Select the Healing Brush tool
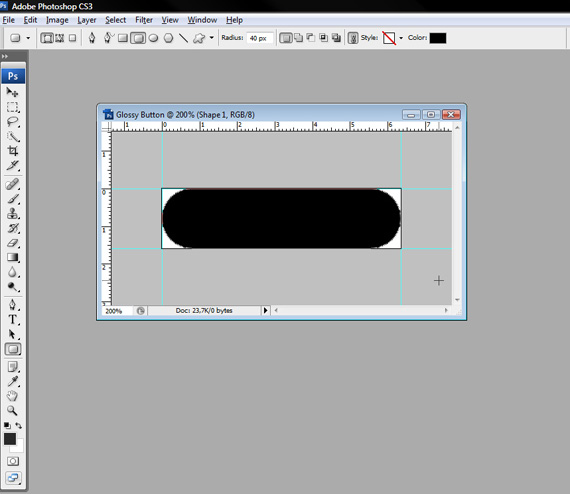570x494 pixels. pyautogui.click(x=13, y=184)
